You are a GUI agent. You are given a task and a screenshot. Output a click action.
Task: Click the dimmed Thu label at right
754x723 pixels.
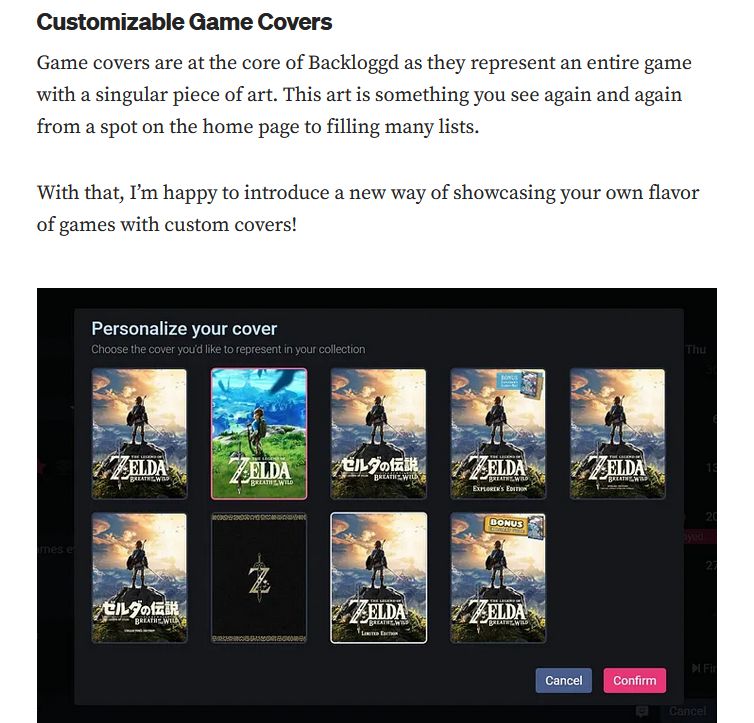[696, 349]
